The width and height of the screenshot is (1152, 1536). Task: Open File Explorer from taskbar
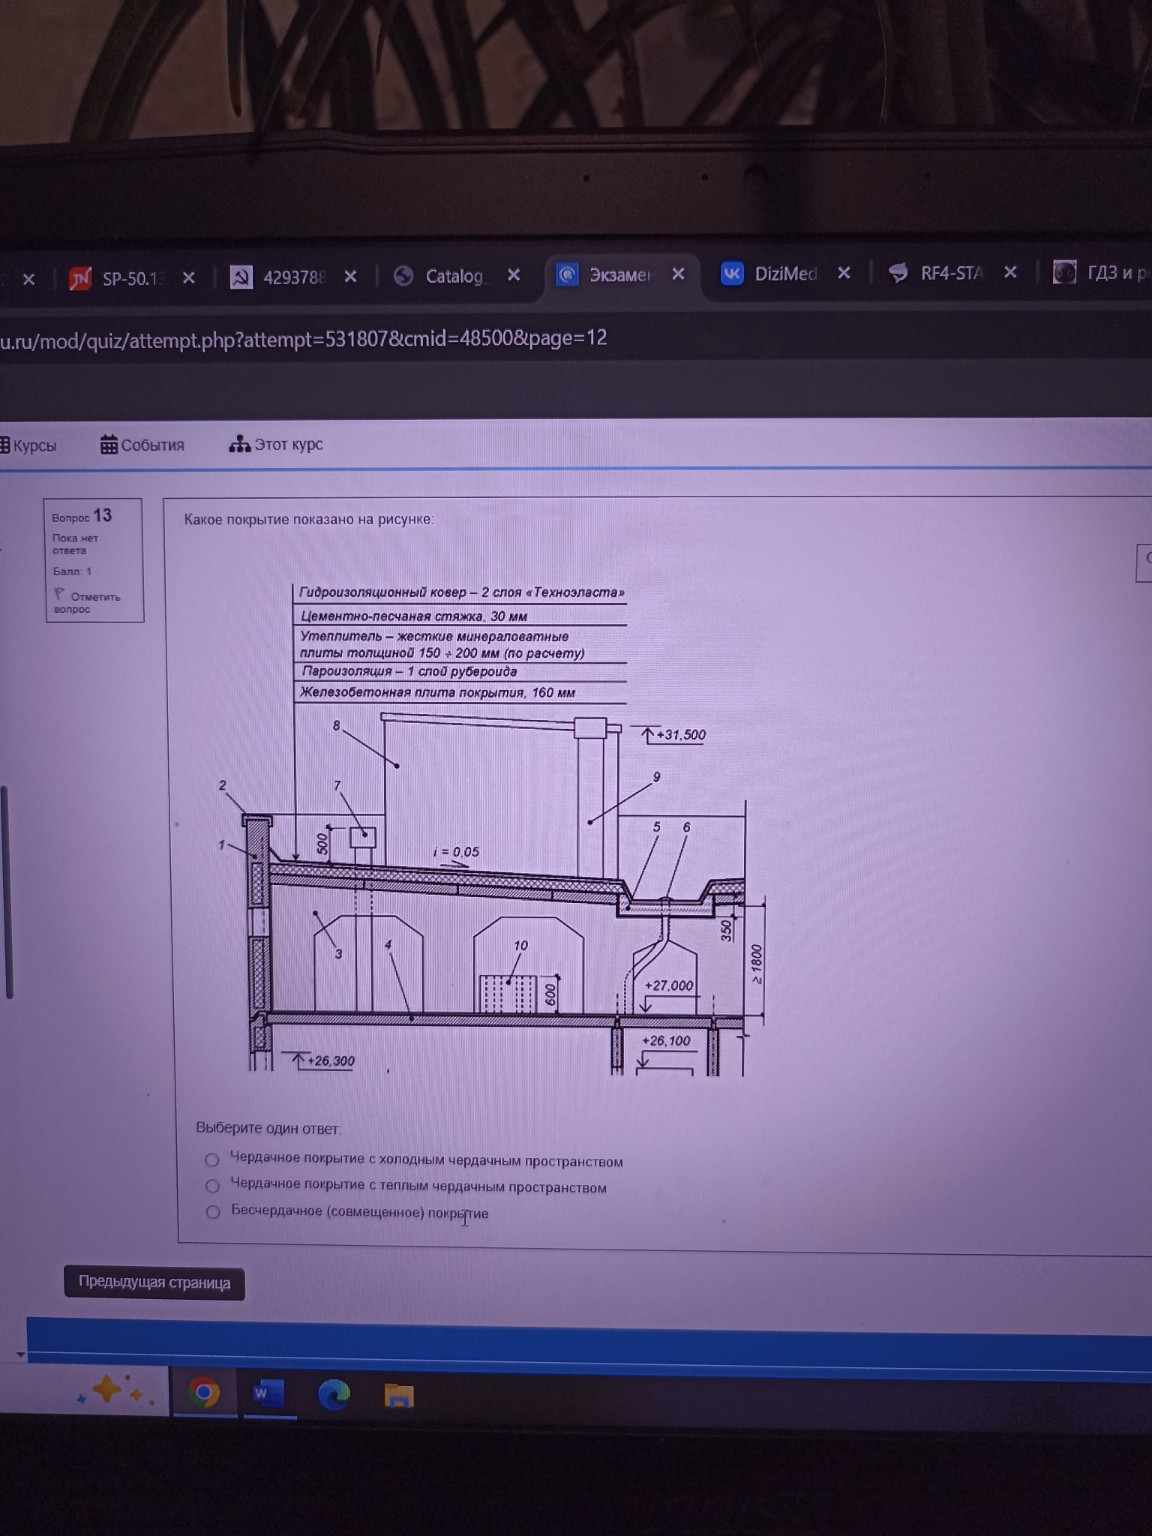(399, 1395)
